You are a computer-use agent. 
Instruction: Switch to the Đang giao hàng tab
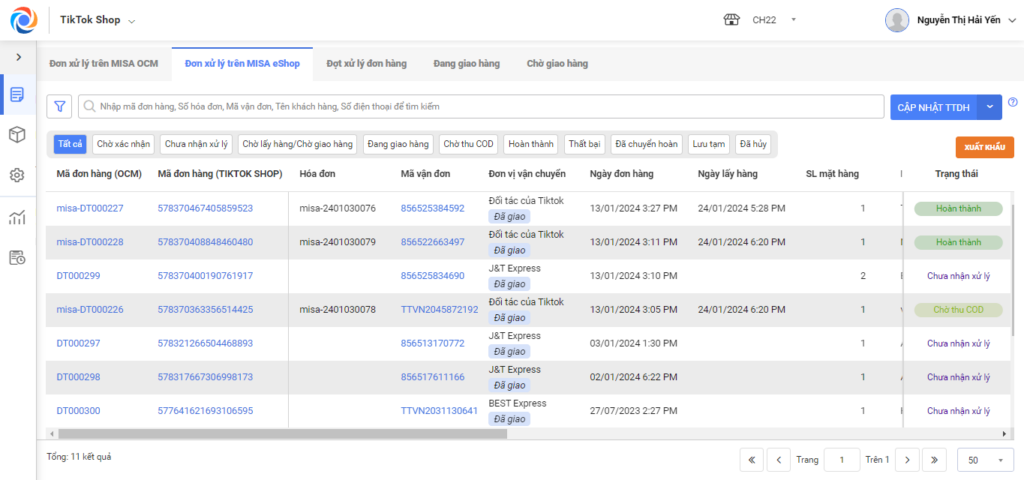point(466,63)
